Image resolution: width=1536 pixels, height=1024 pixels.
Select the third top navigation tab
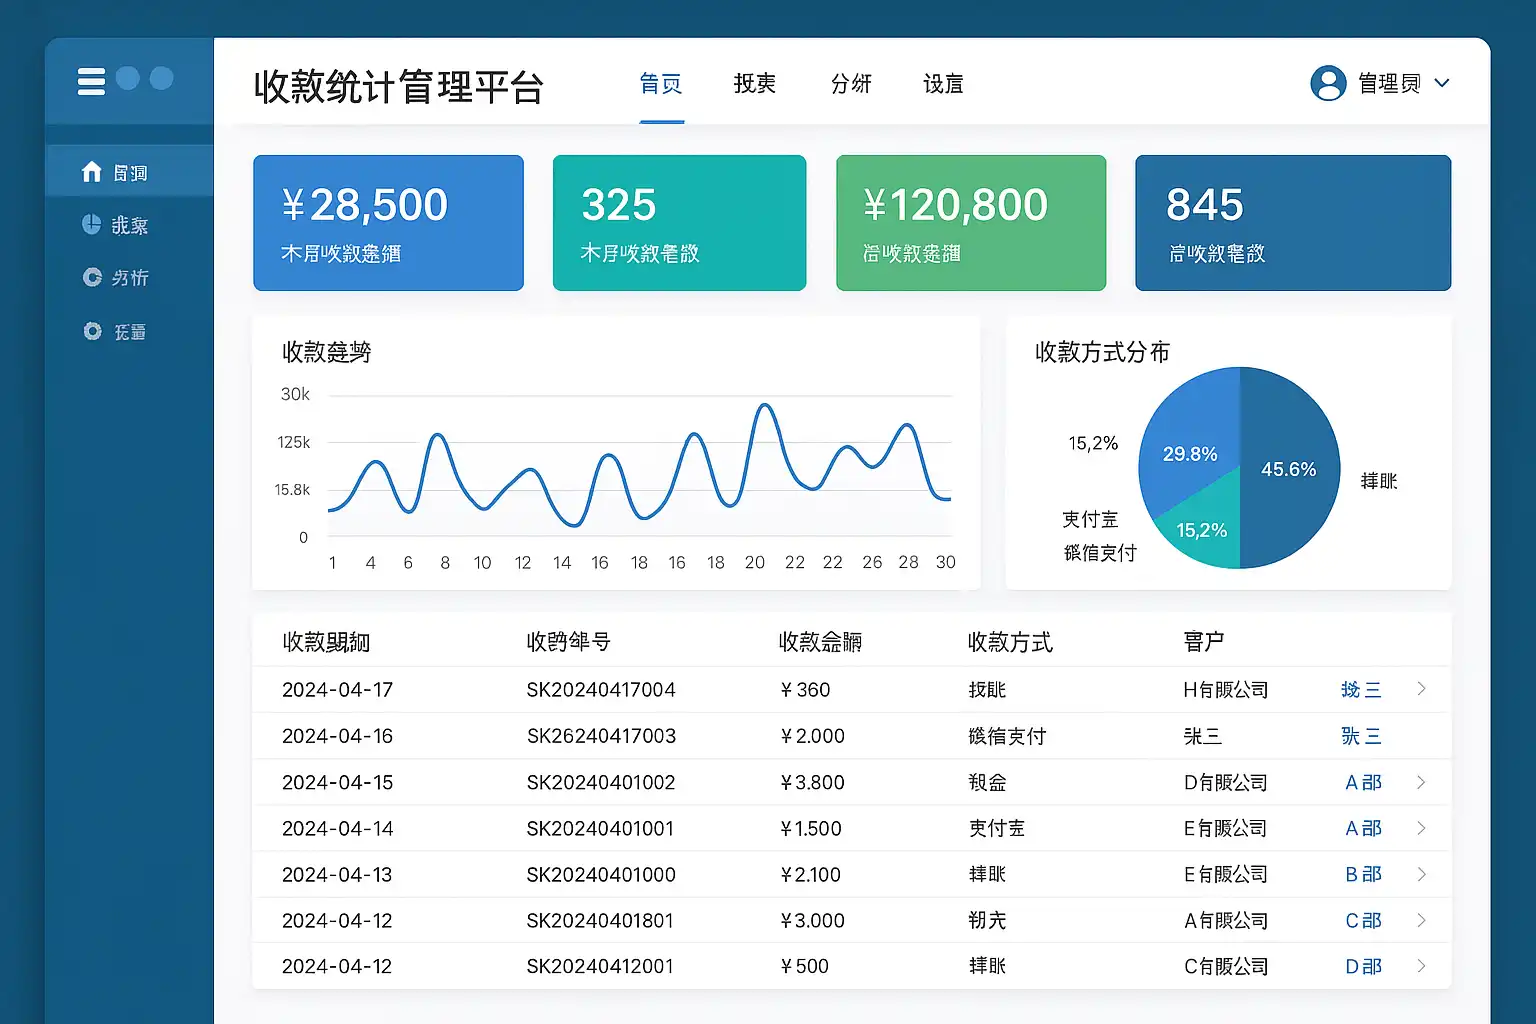pos(851,84)
